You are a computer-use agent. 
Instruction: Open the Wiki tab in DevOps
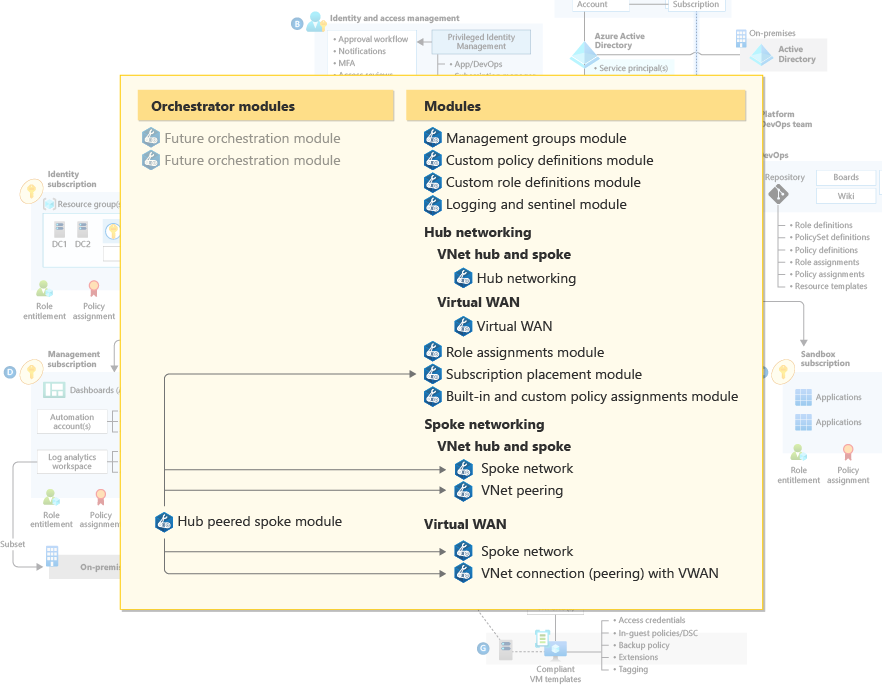click(845, 196)
